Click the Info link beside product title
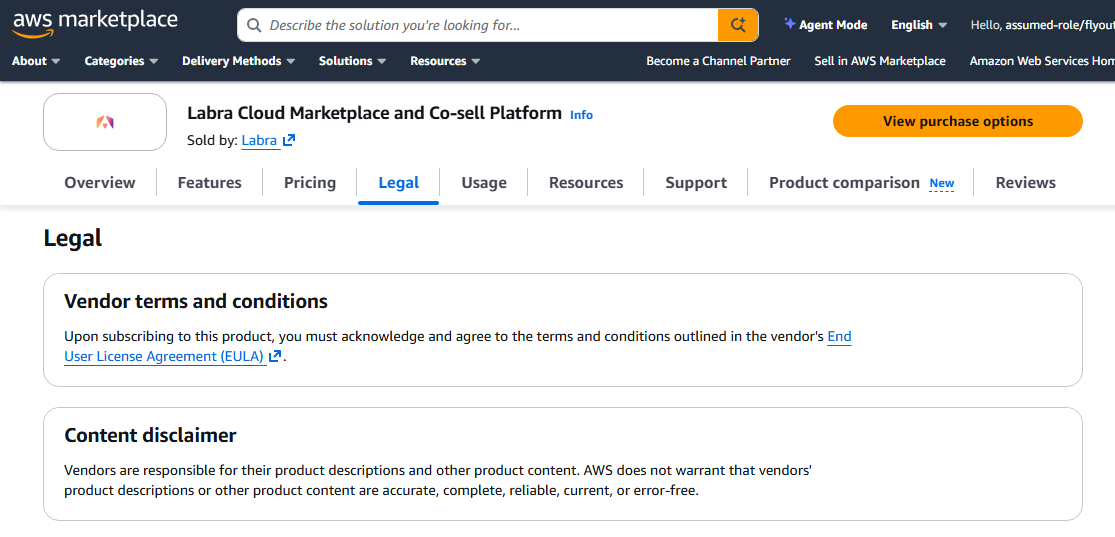Image resolution: width=1115 pixels, height=537 pixels. [x=581, y=115]
